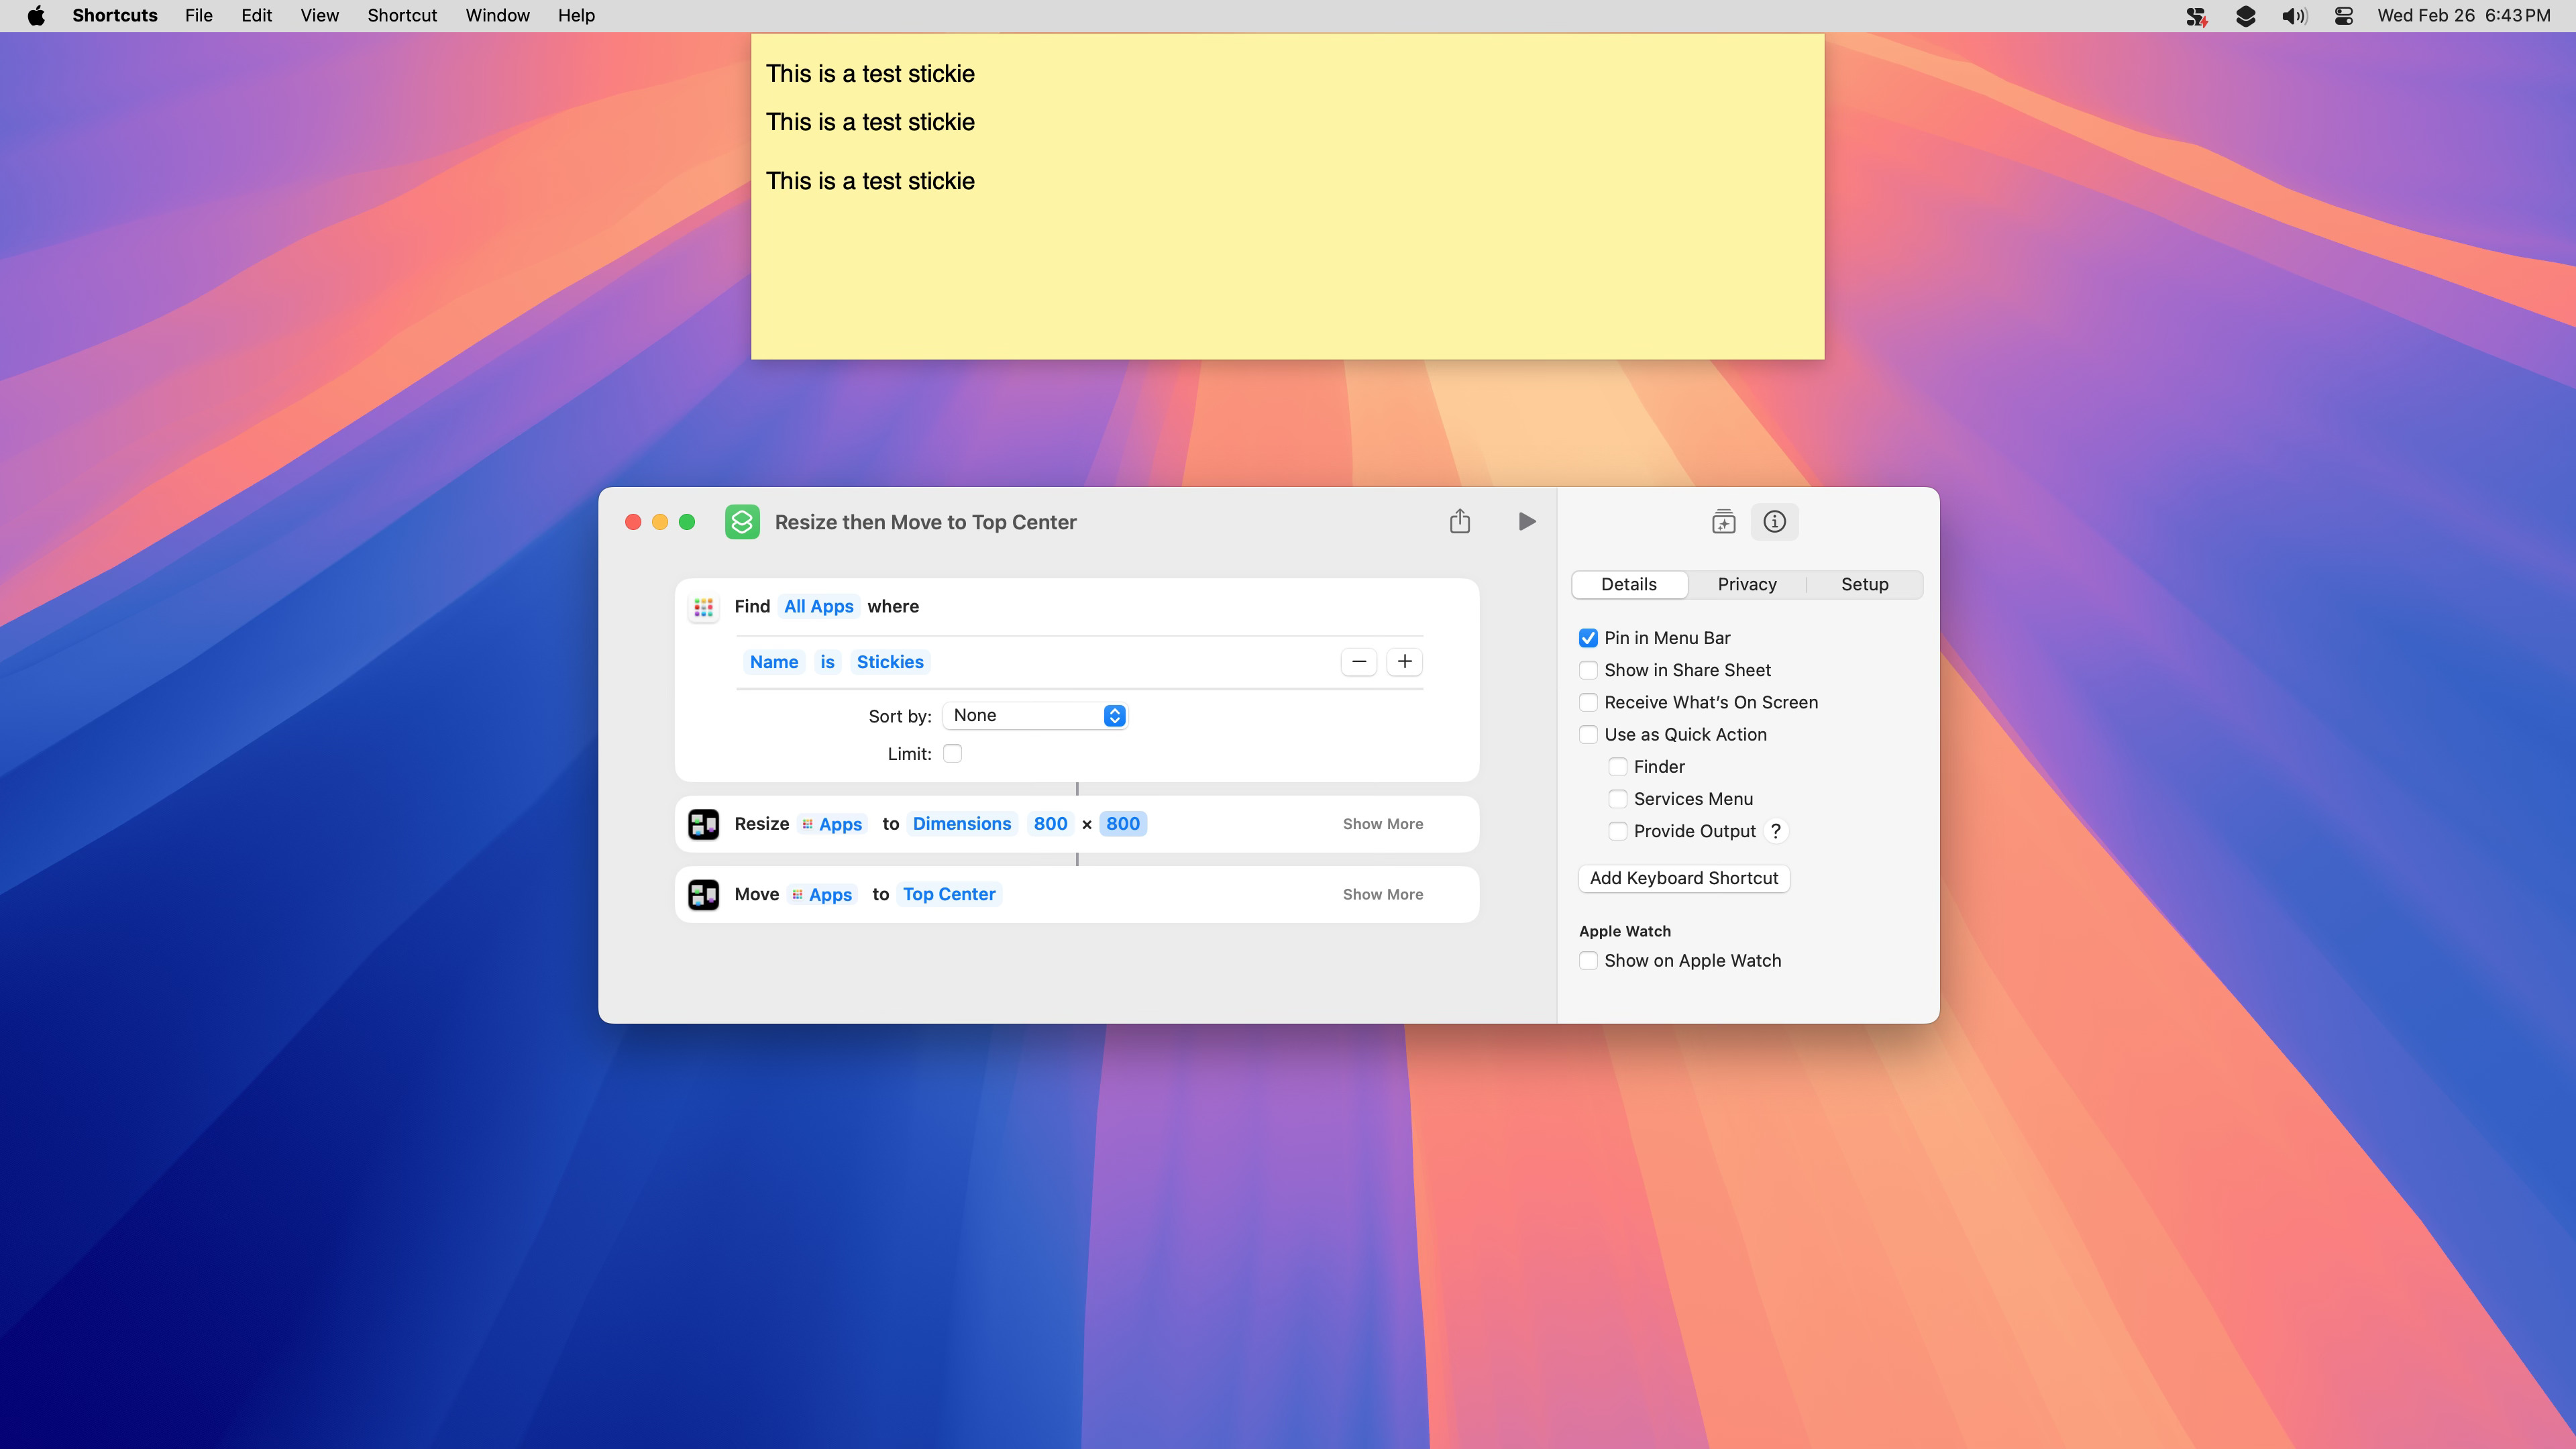
Task: Change the Top Center move position
Action: coord(949,894)
